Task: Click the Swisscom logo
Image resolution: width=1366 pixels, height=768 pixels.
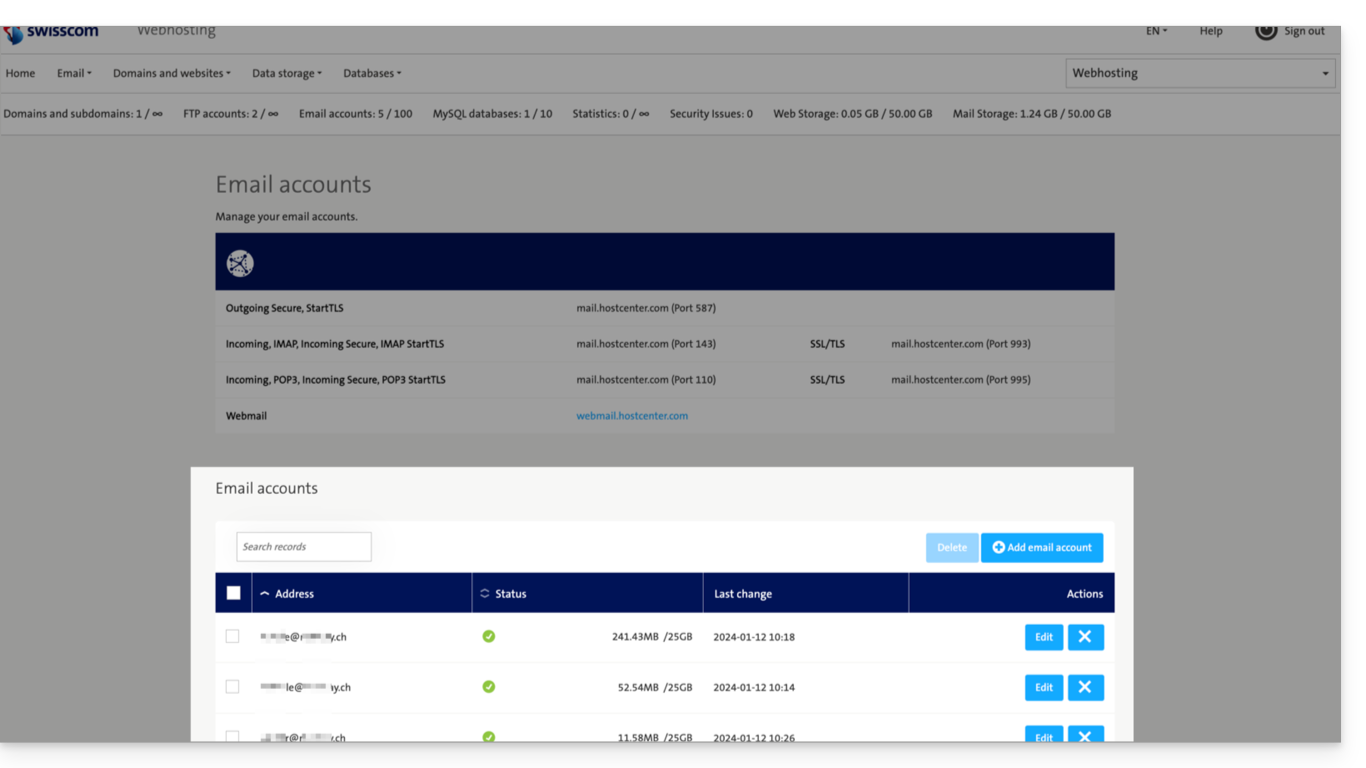Action: coord(50,33)
